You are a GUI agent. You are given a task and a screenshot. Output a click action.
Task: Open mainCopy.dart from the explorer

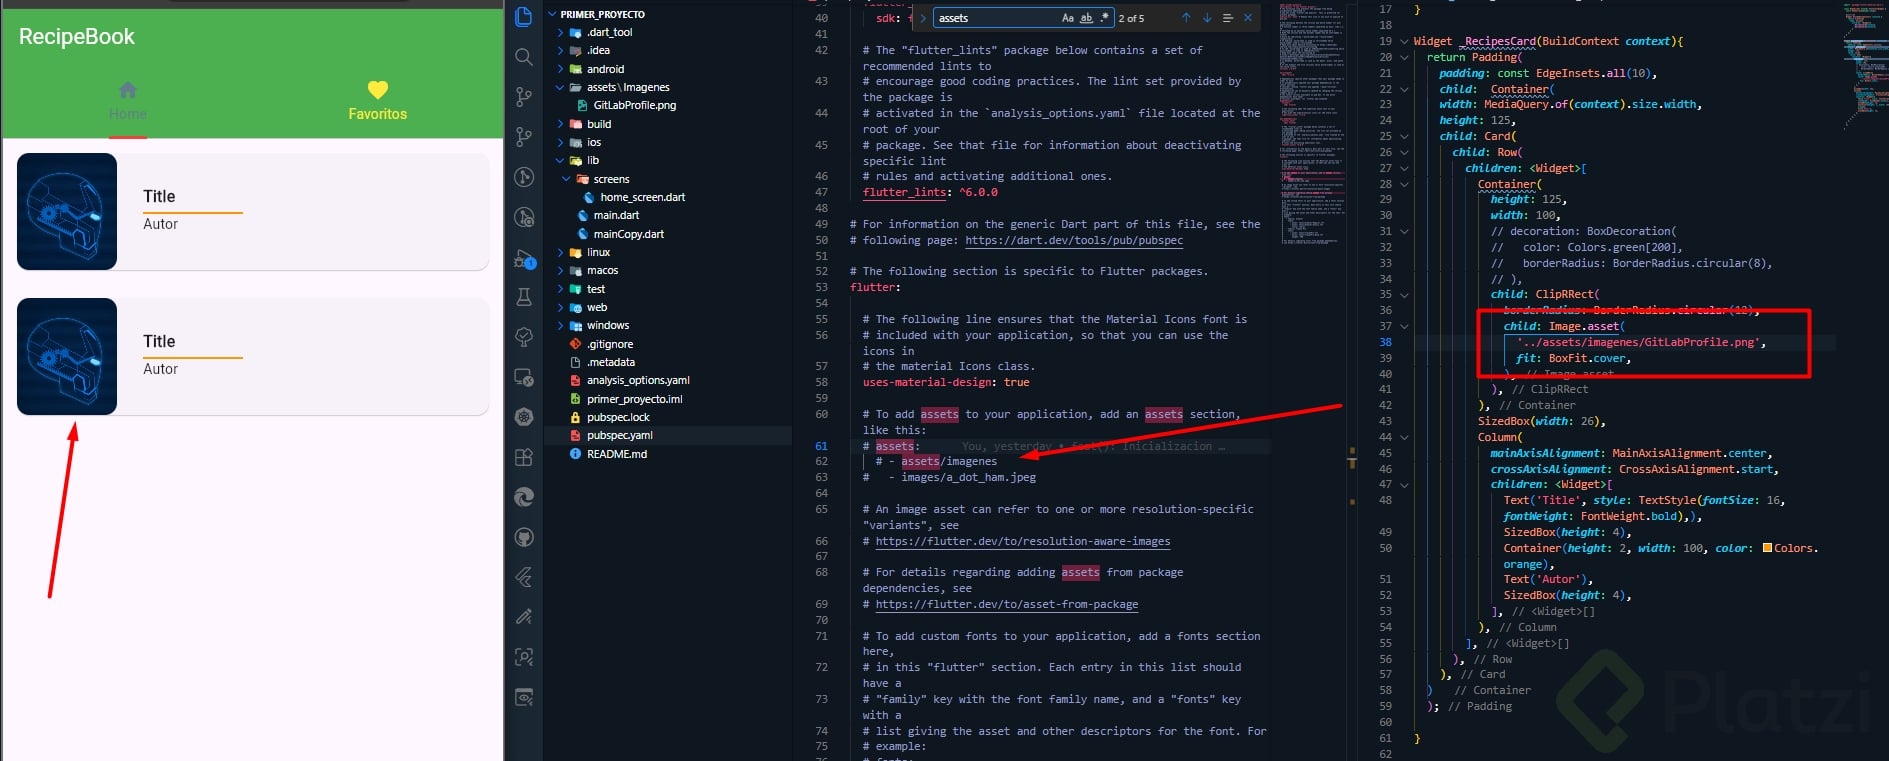629,234
